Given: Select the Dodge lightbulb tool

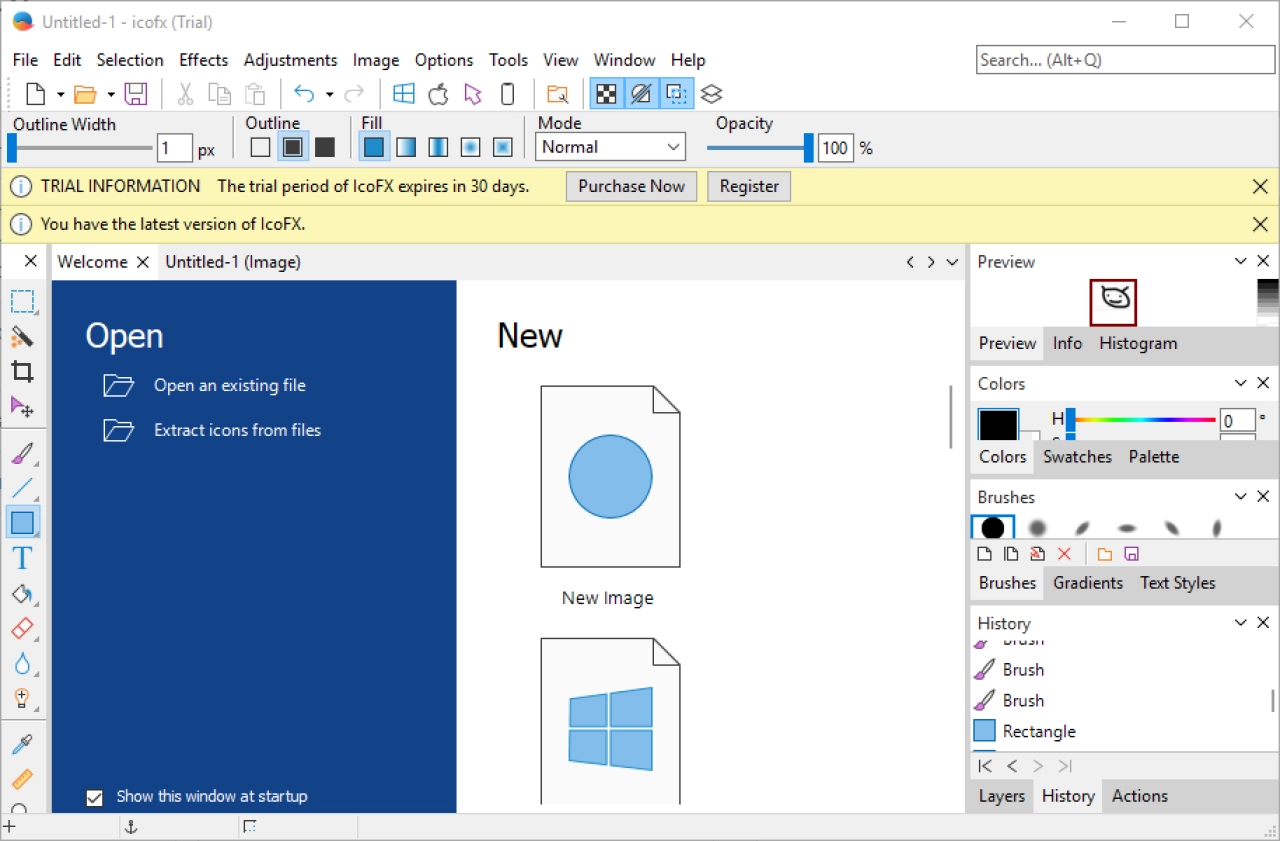Looking at the screenshot, I should click(22, 698).
